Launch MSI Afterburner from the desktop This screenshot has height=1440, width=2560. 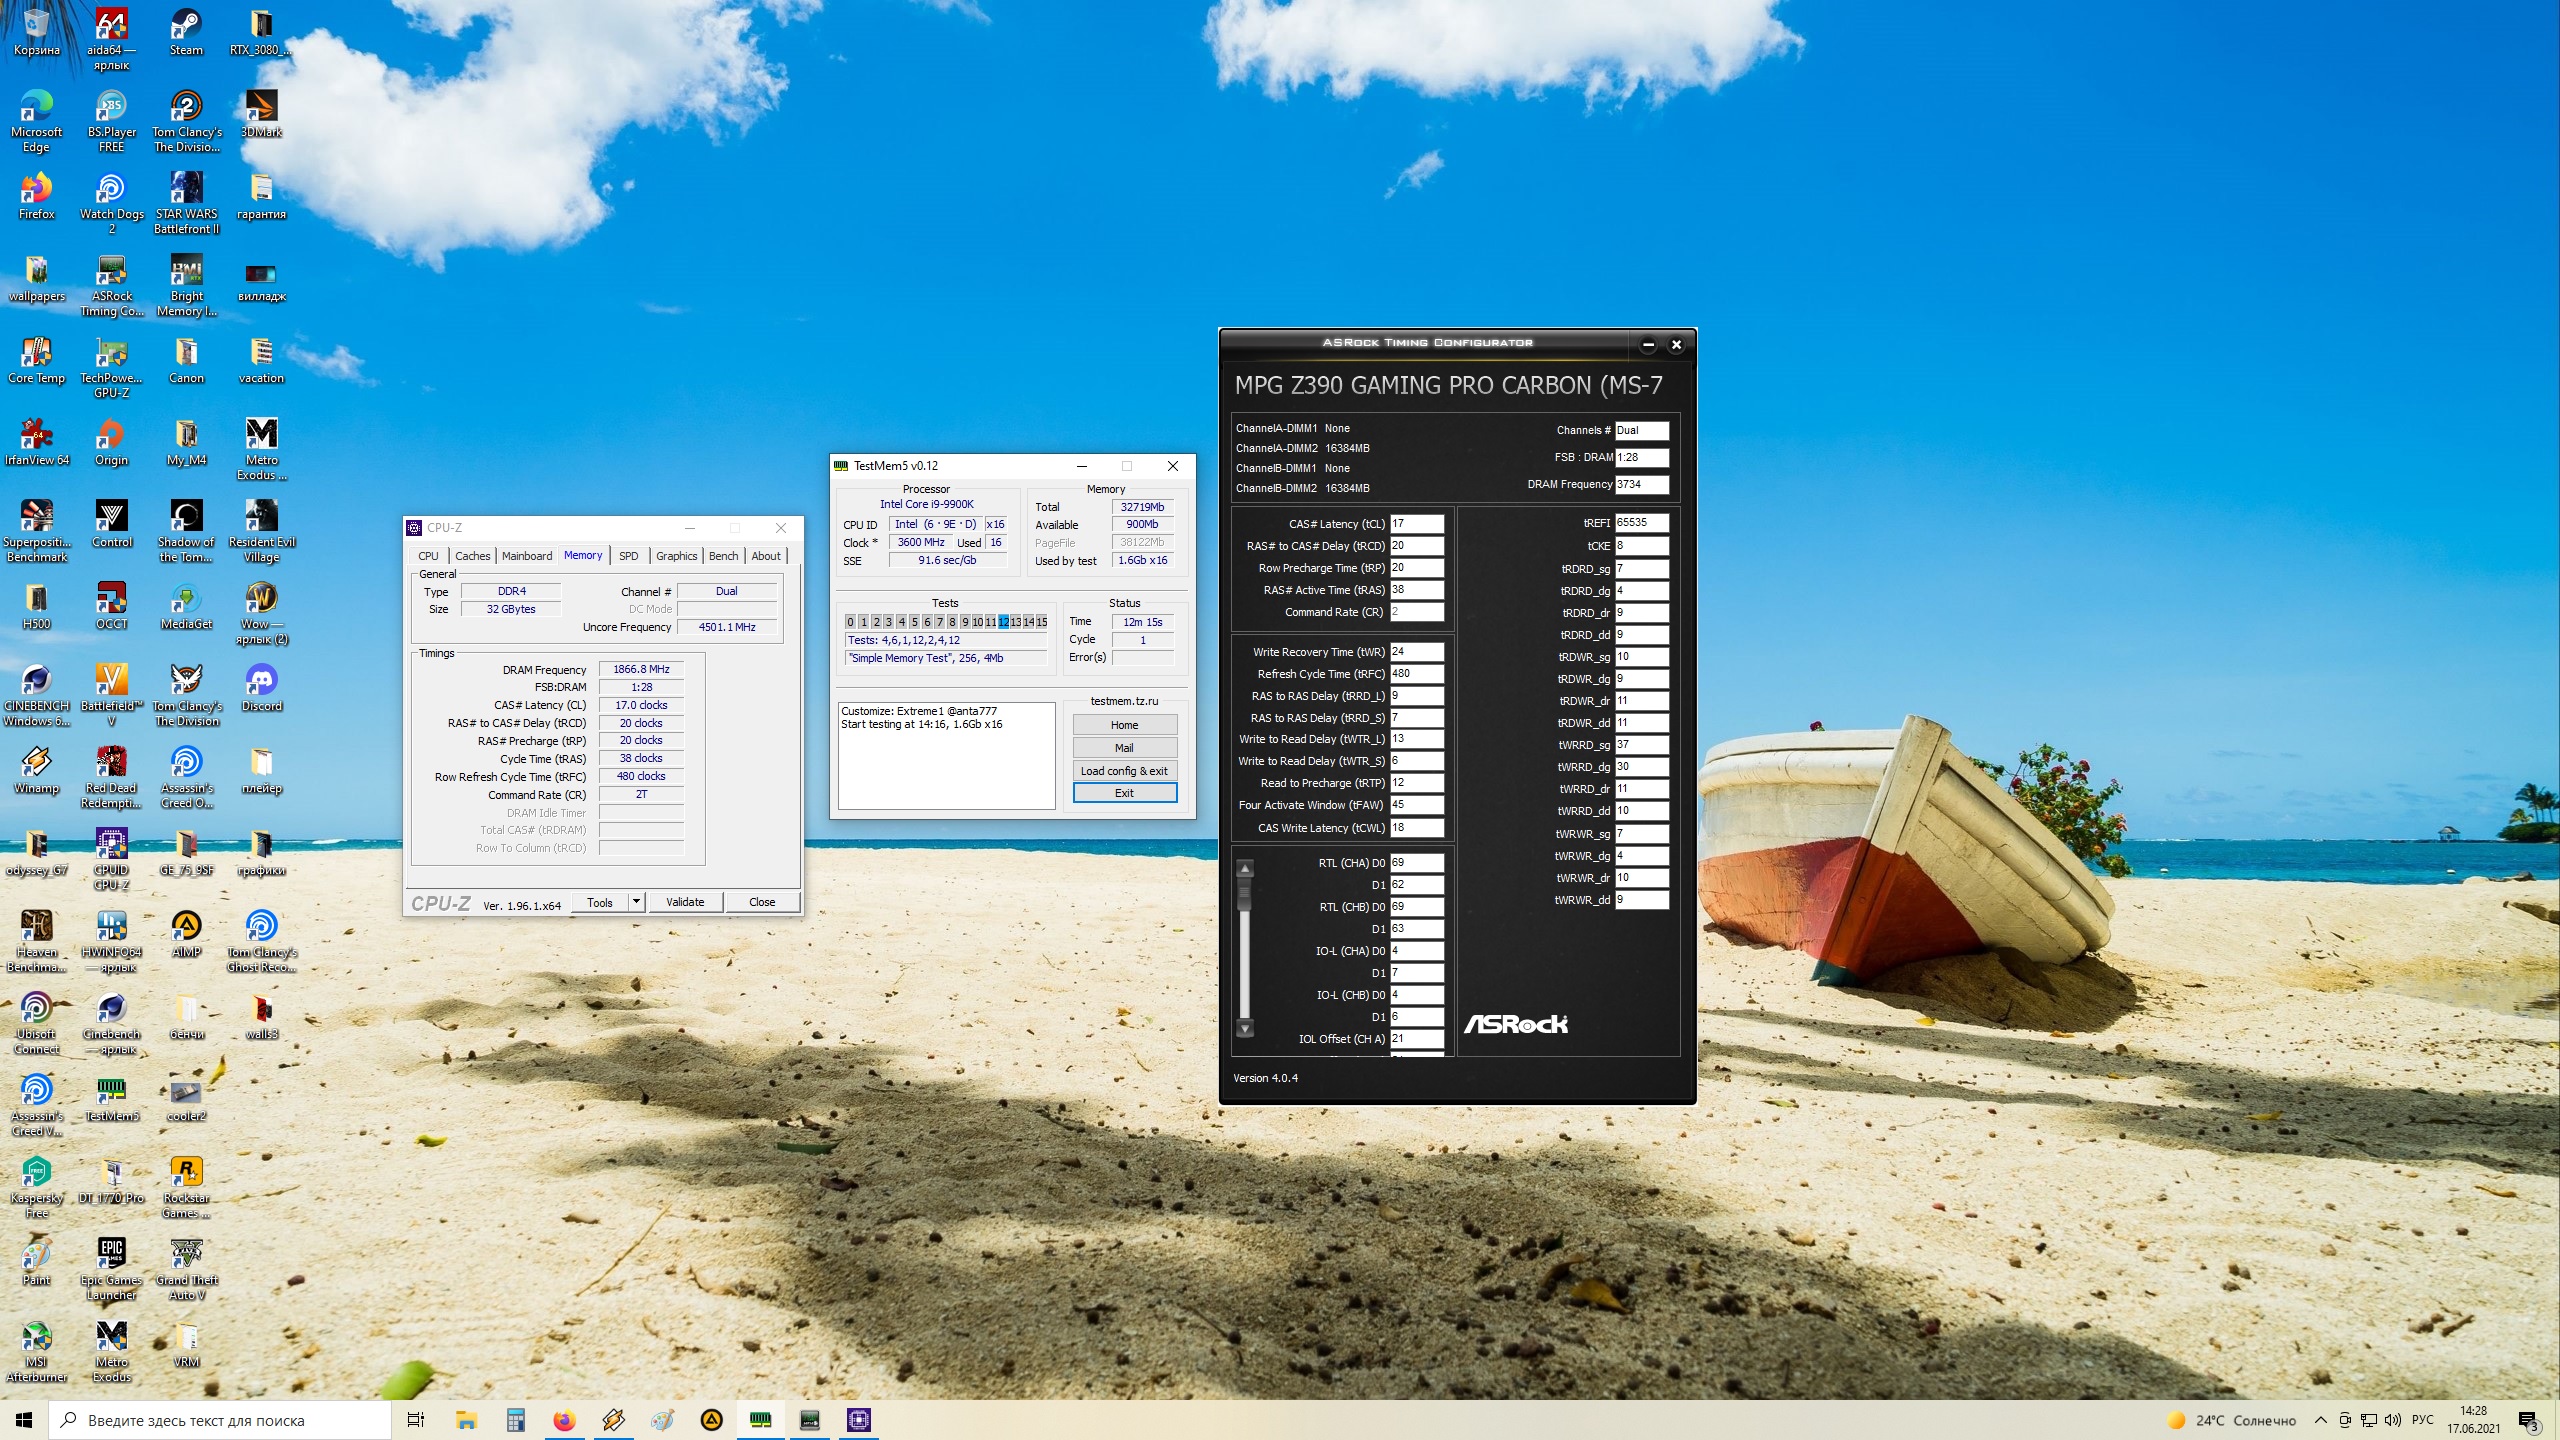click(37, 1337)
